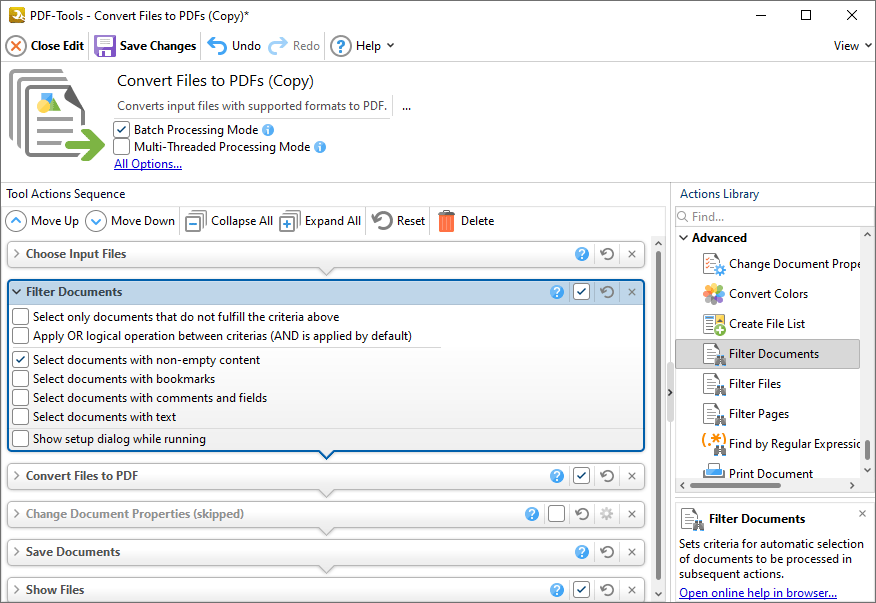Open the View dropdown menu
Viewport: 876px width, 603px height.
click(x=853, y=46)
